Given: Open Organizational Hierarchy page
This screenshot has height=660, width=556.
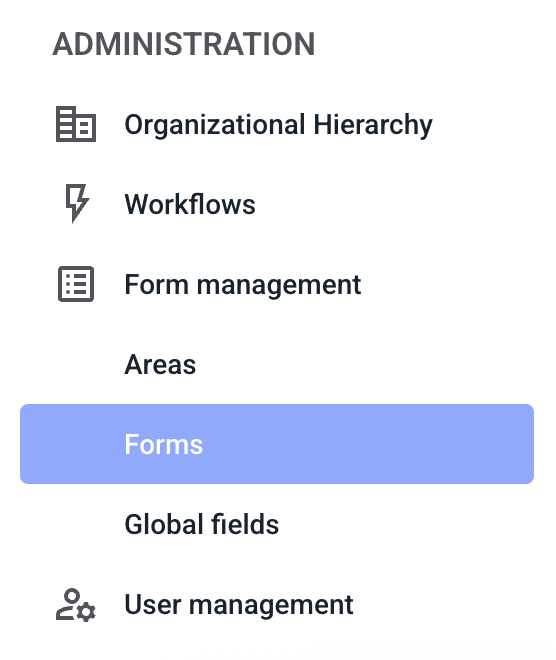Looking at the screenshot, I should pyautogui.click(x=277, y=125).
